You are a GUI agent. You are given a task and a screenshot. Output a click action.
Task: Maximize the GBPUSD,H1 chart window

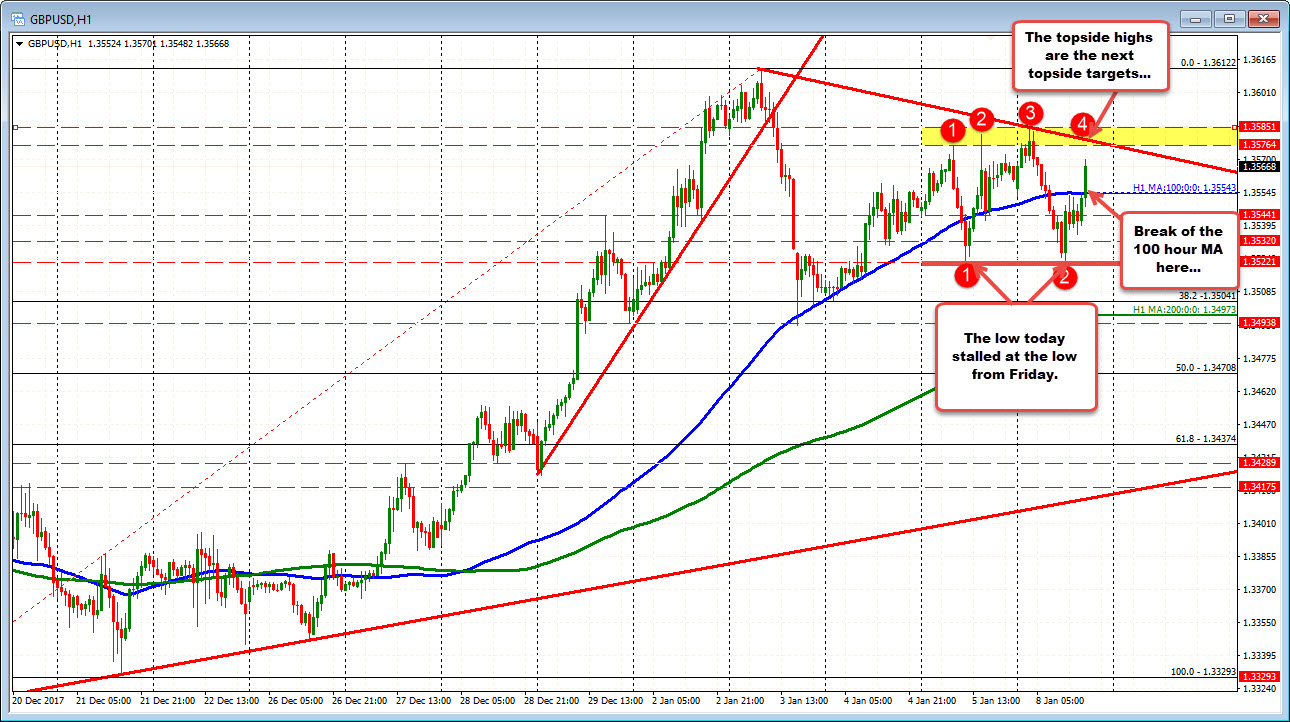(x=1229, y=17)
